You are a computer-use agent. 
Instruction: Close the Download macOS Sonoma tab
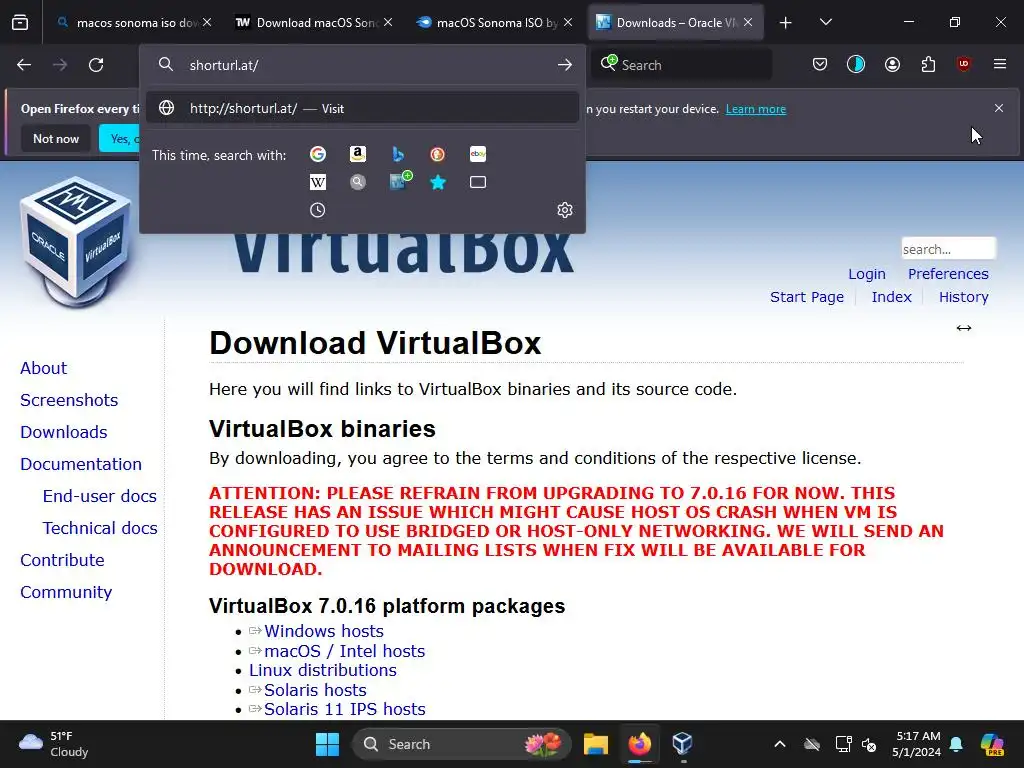coord(388,22)
